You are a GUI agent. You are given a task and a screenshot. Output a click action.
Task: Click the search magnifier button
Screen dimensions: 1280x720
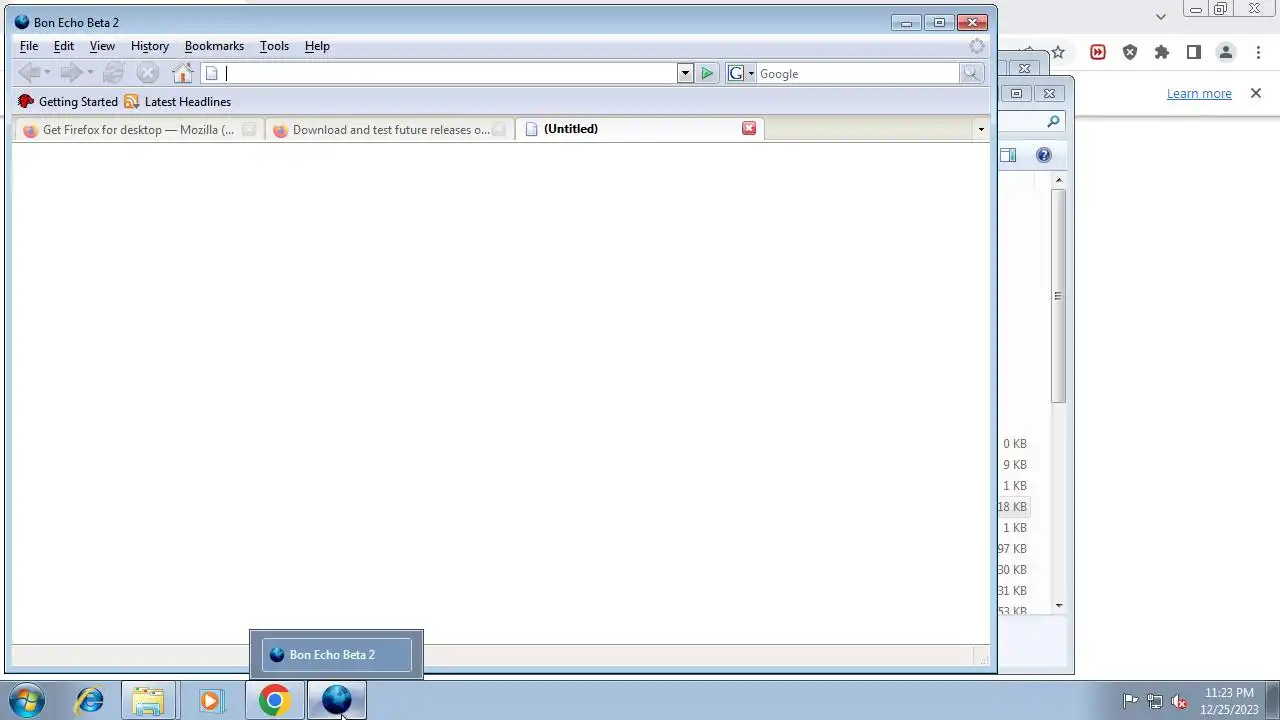tap(970, 73)
